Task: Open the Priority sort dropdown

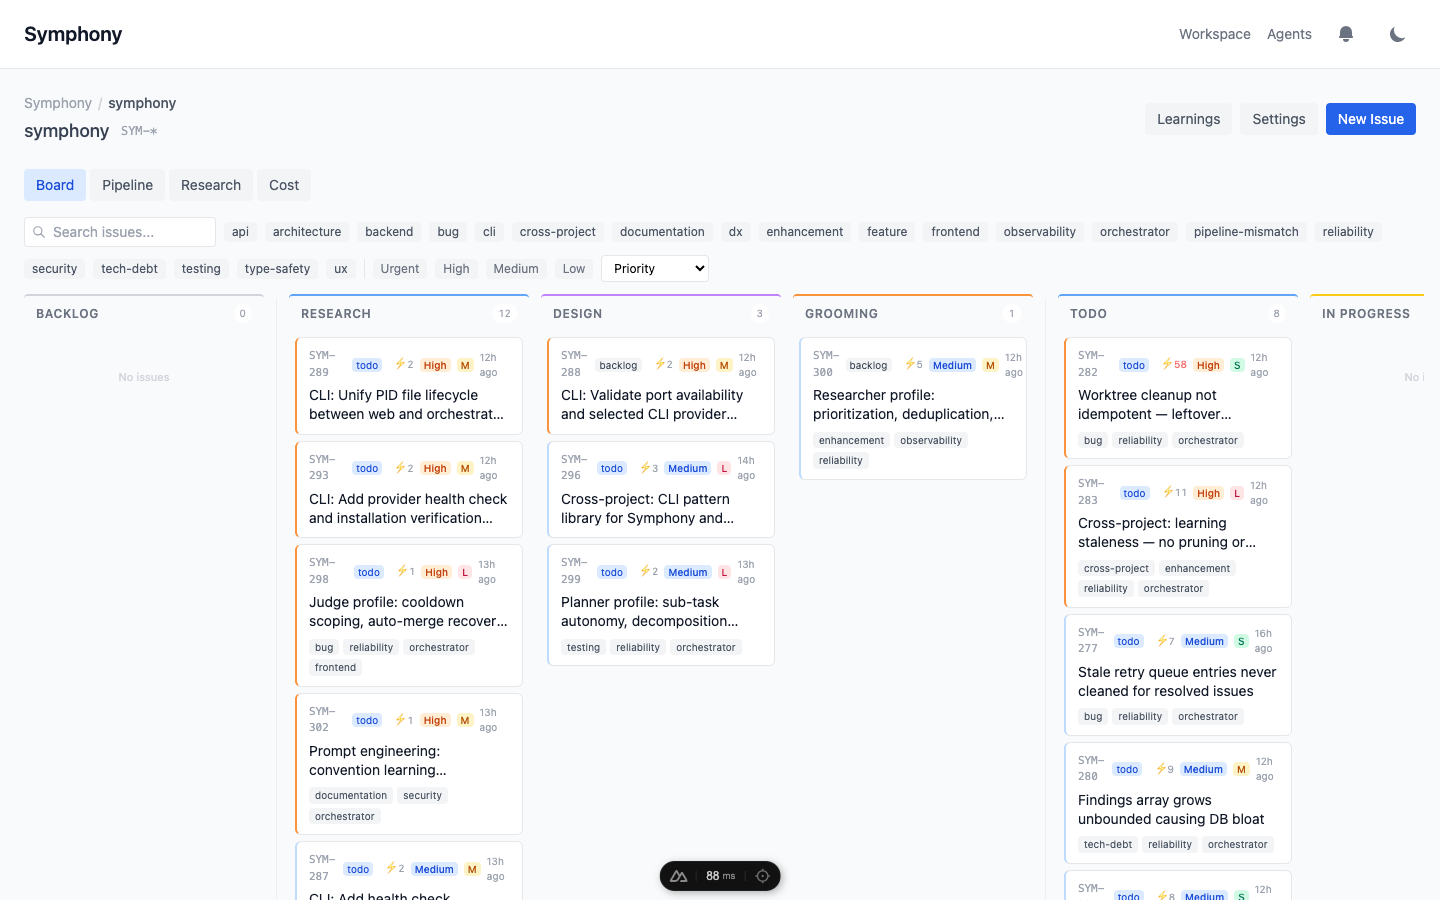Action: 654,268
